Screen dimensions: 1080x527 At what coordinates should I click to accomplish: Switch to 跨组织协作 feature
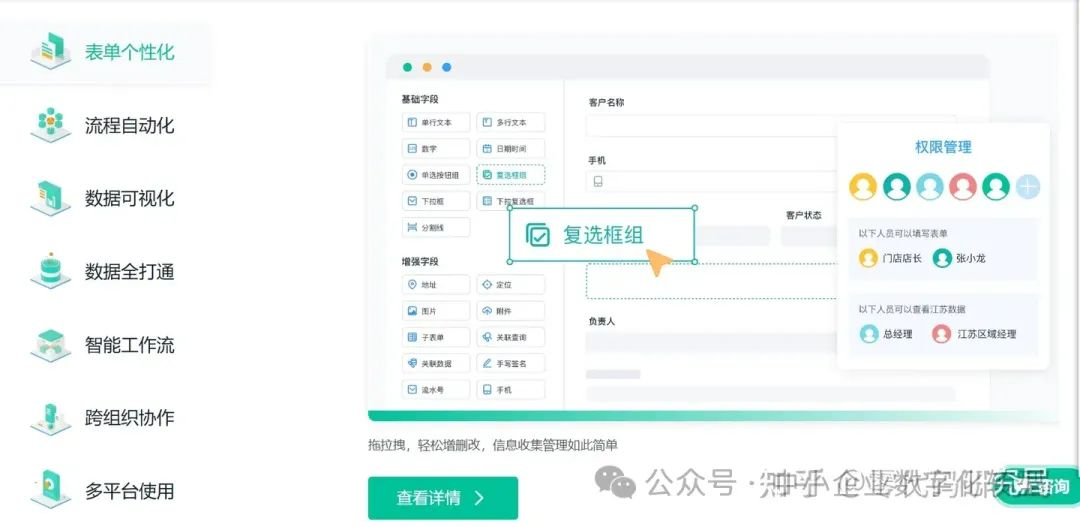coord(105,417)
